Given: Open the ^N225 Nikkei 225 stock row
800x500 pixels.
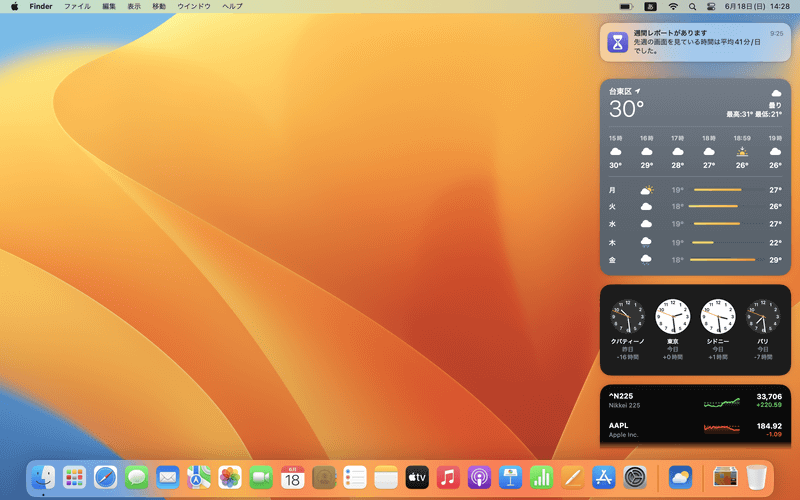Looking at the screenshot, I should [x=695, y=401].
